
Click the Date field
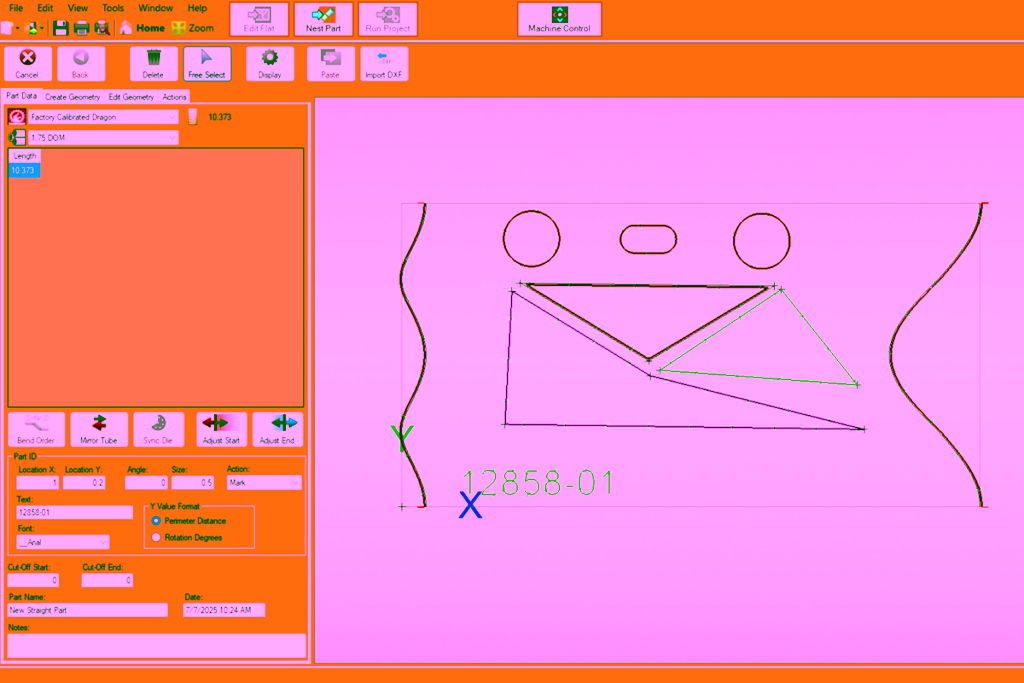[x=224, y=610]
